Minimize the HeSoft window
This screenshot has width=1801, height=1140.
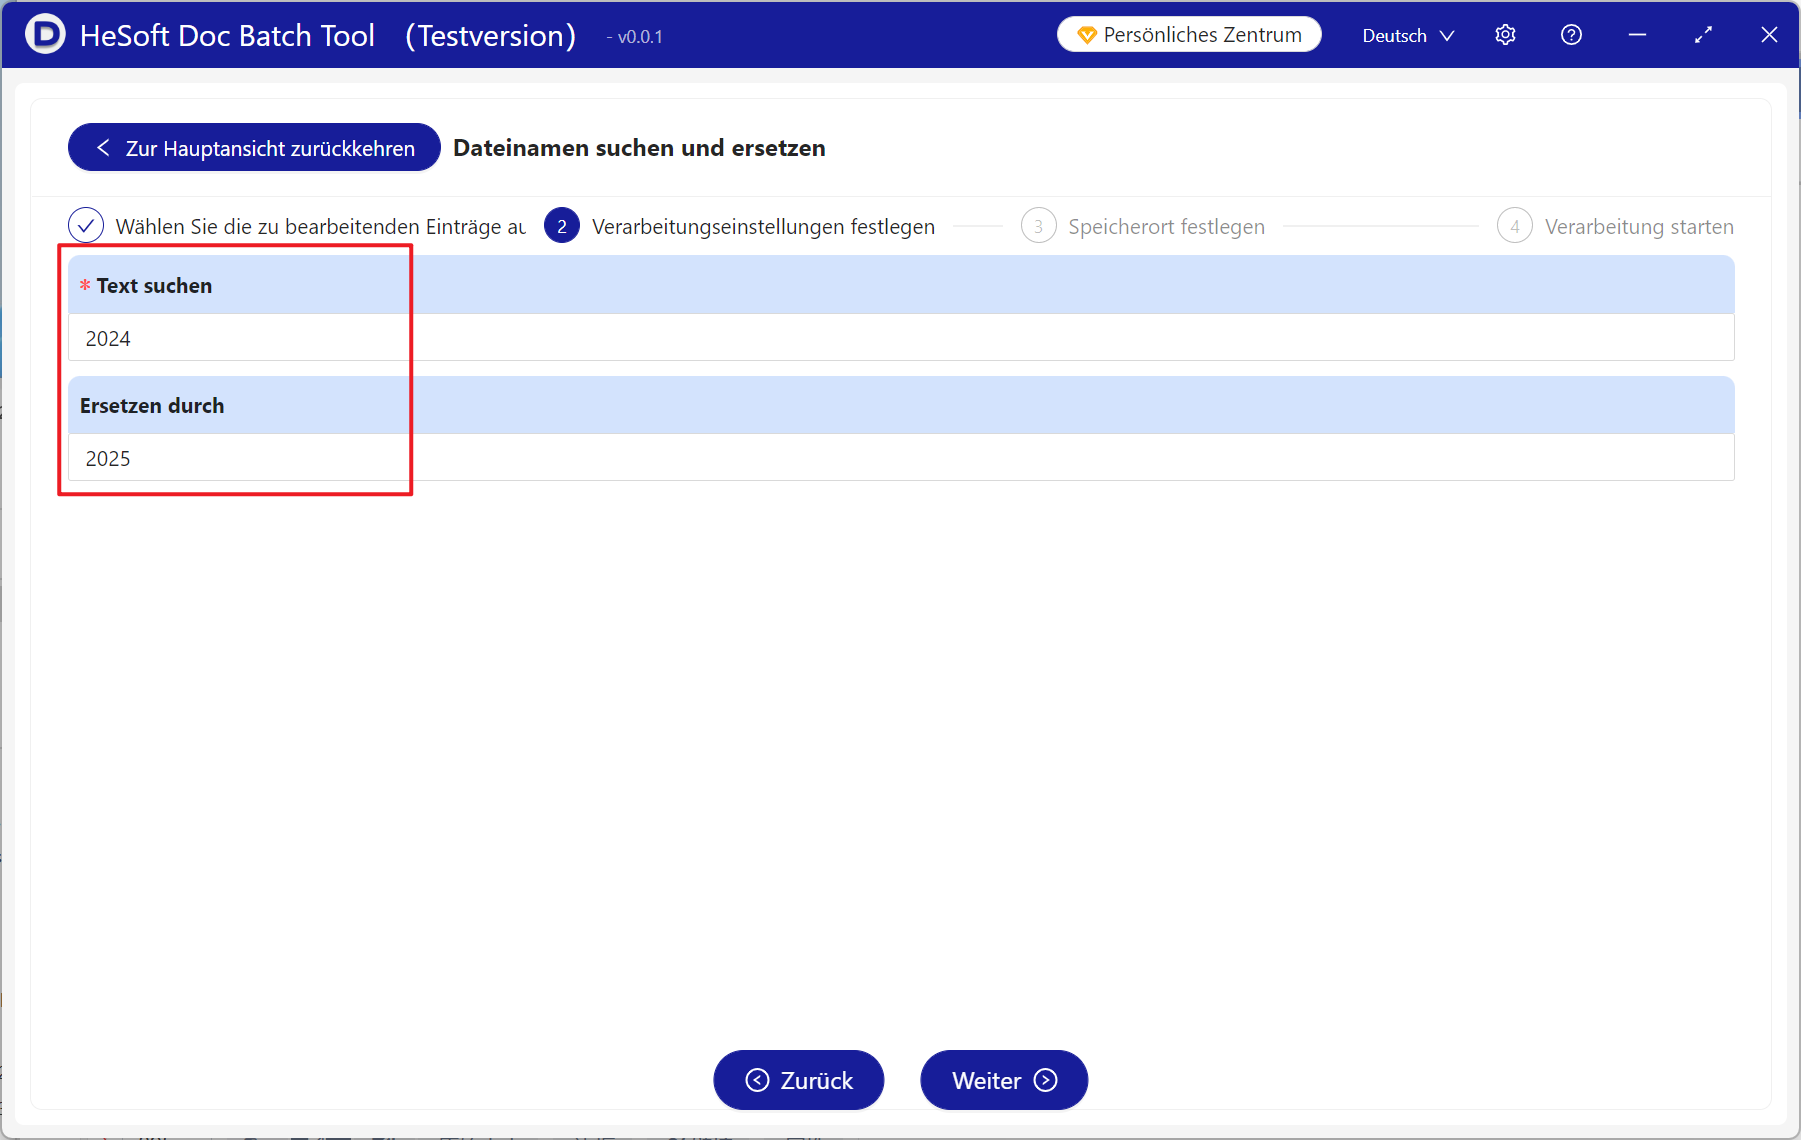[1637, 35]
